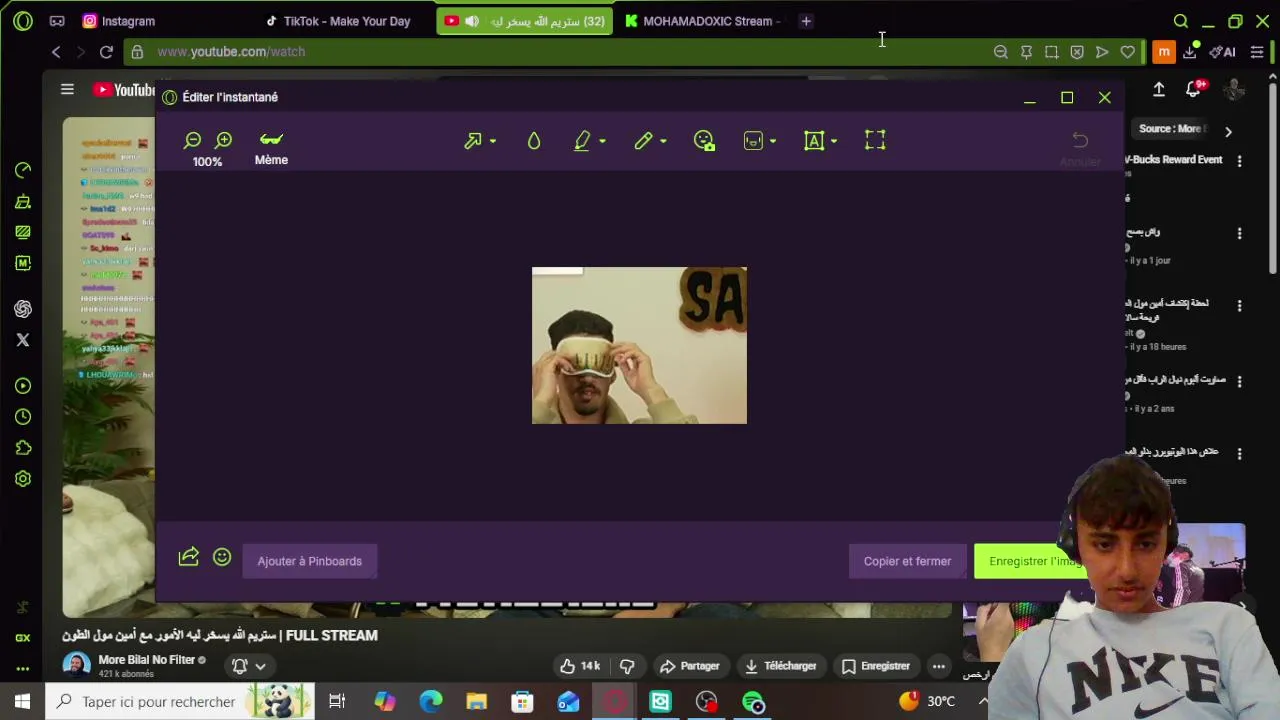The image size is (1280, 720).
Task: Click Windows Start button
Action: tap(22, 702)
